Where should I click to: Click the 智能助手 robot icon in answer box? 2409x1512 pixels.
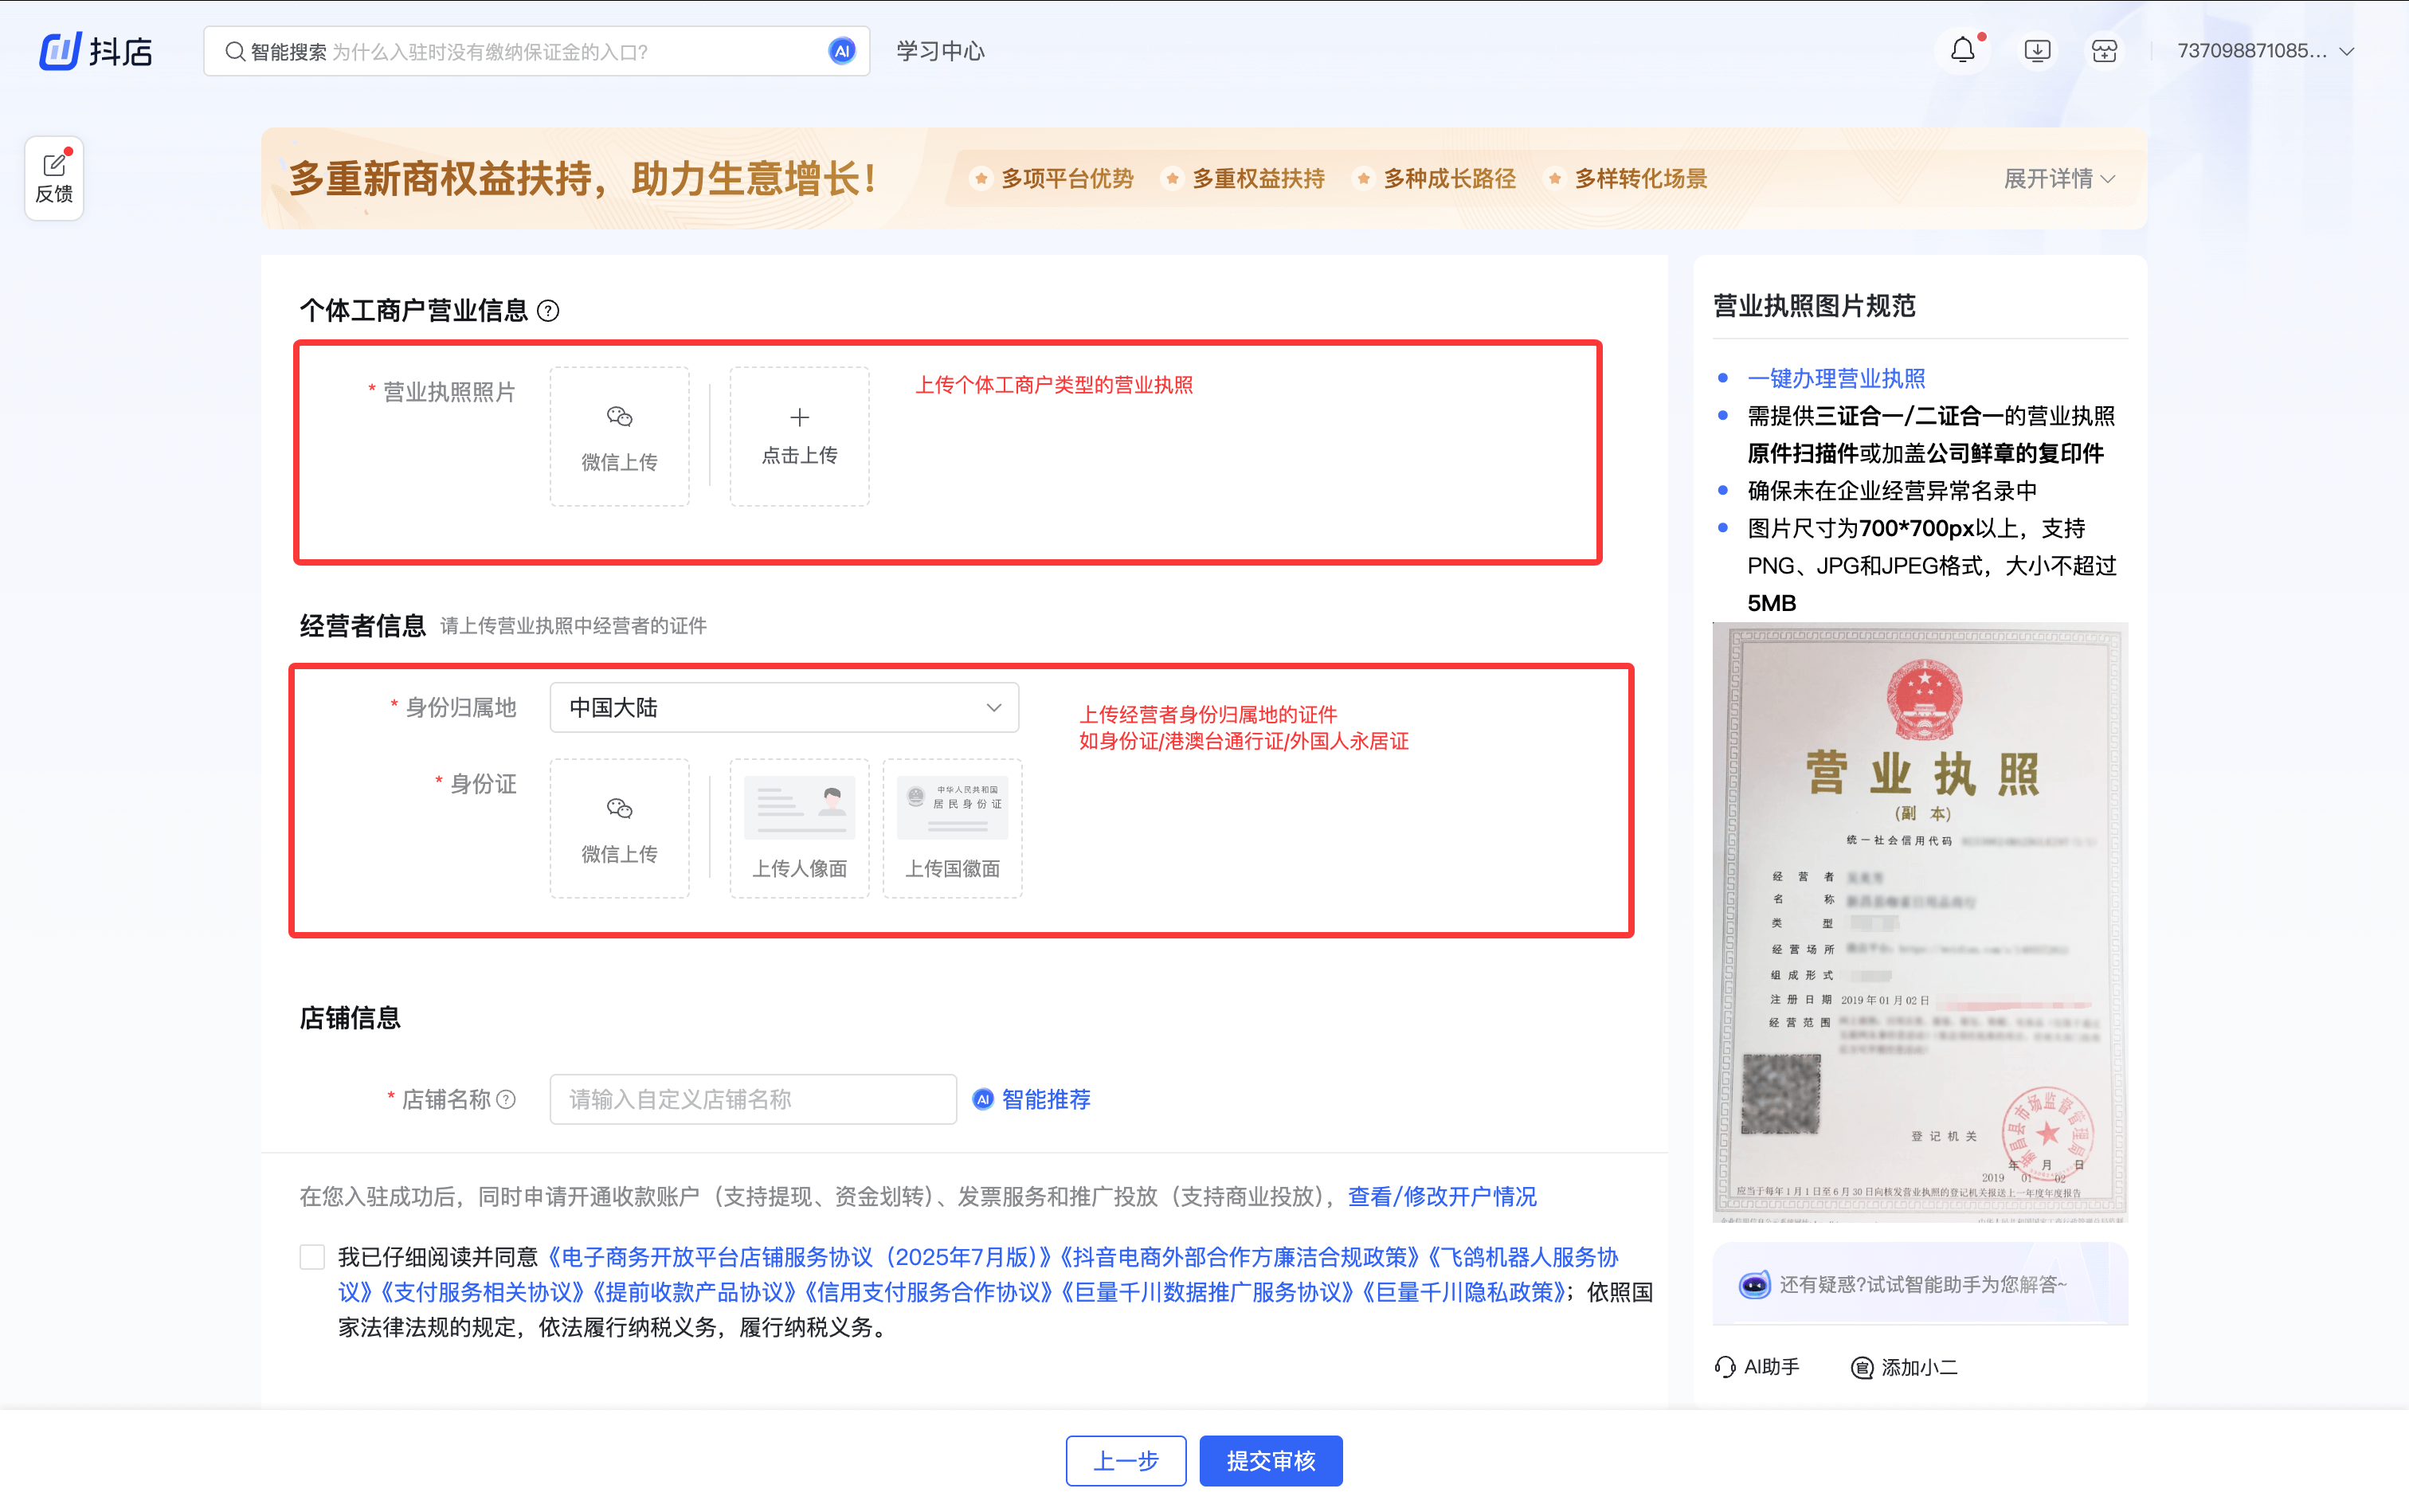1753,1284
